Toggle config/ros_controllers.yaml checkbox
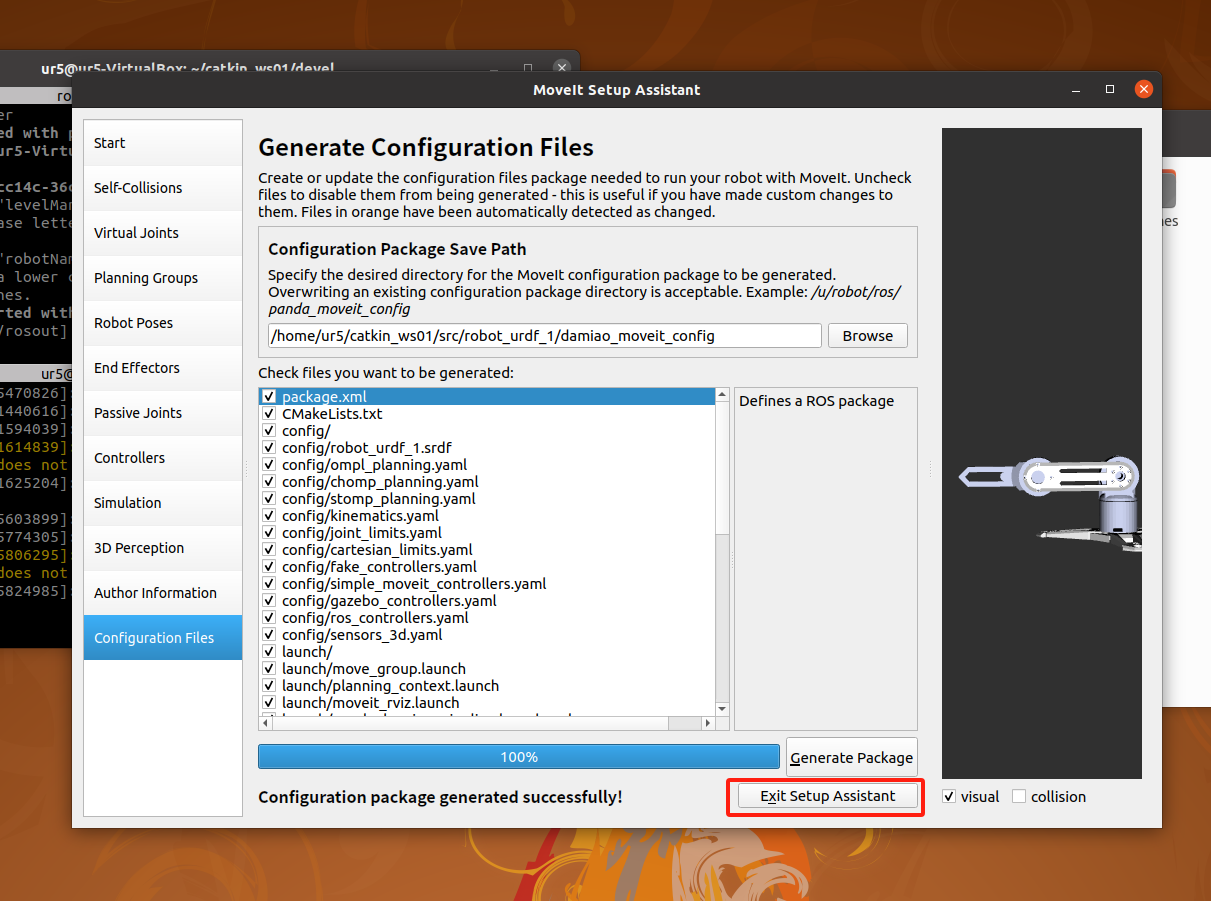Viewport: 1211px width, 901px height. (269, 618)
